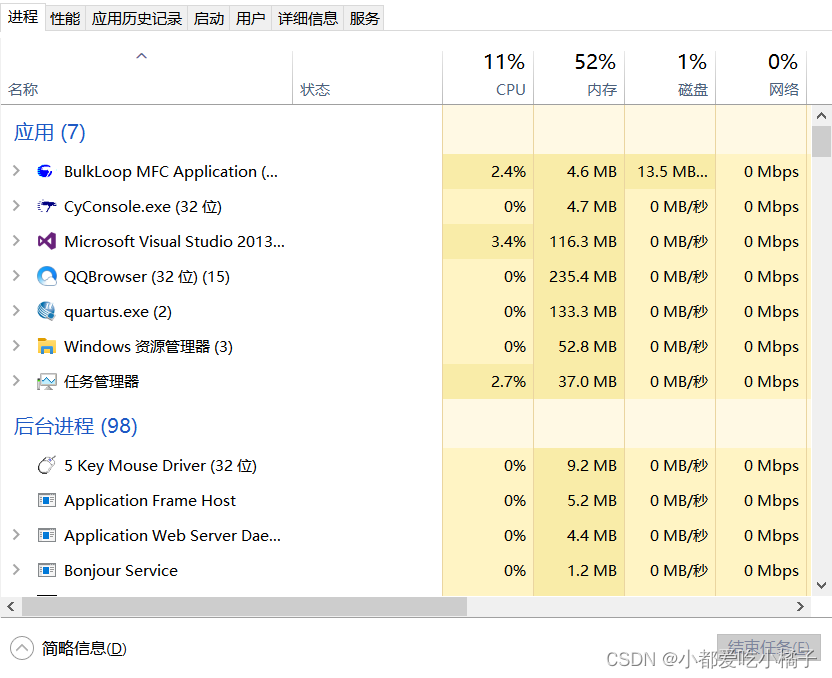Select the 应用 (7) group header
This screenshot has height=678, width=832.
pyautogui.click(x=49, y=132)
